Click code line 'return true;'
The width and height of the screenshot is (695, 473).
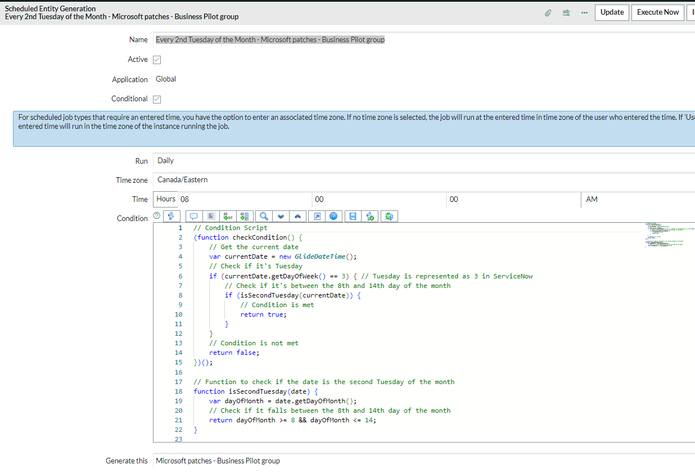263,314
